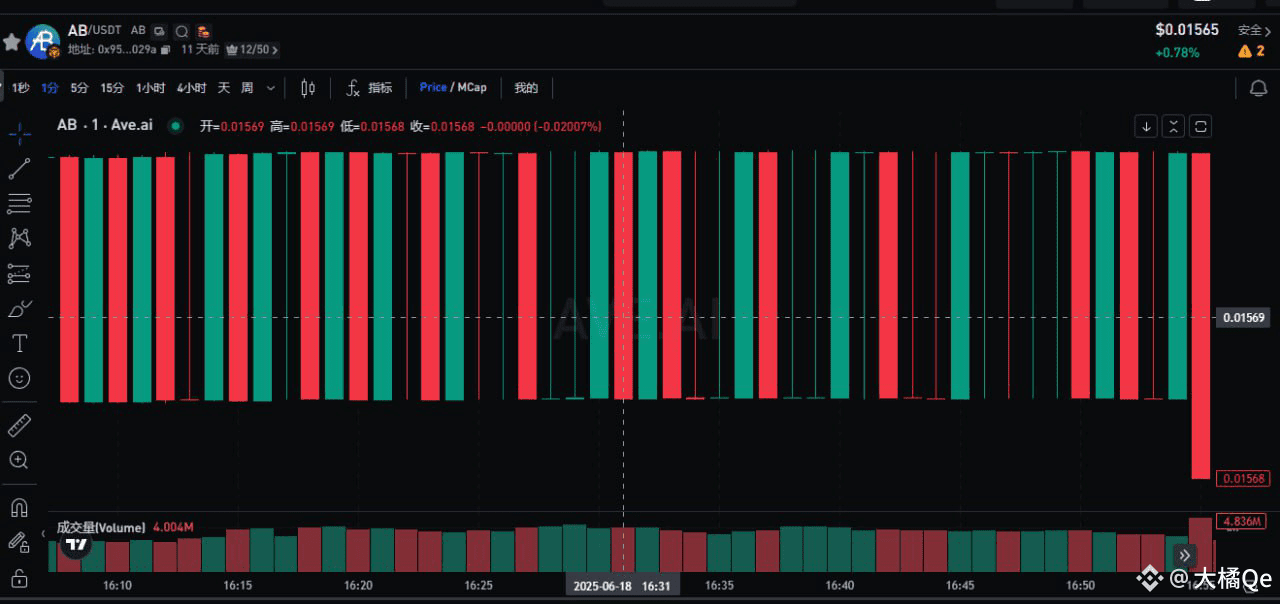The height and width of the screenshot is (604, 1280).
Task: Switch to 5分 timeframe
Action: point(79,88)
